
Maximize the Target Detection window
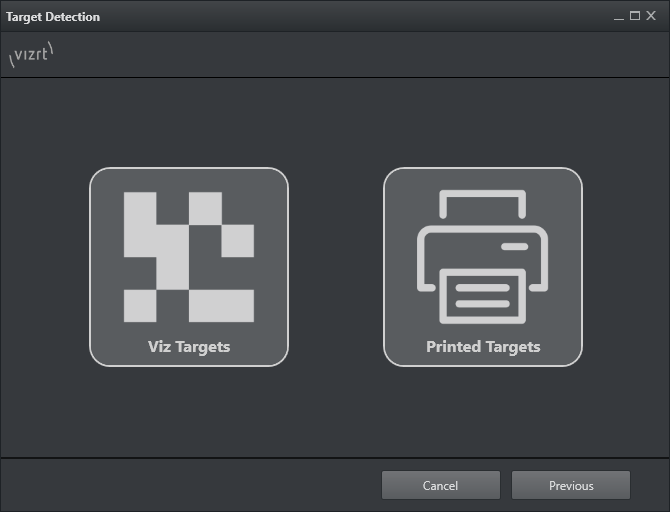(x=635, y=16)
